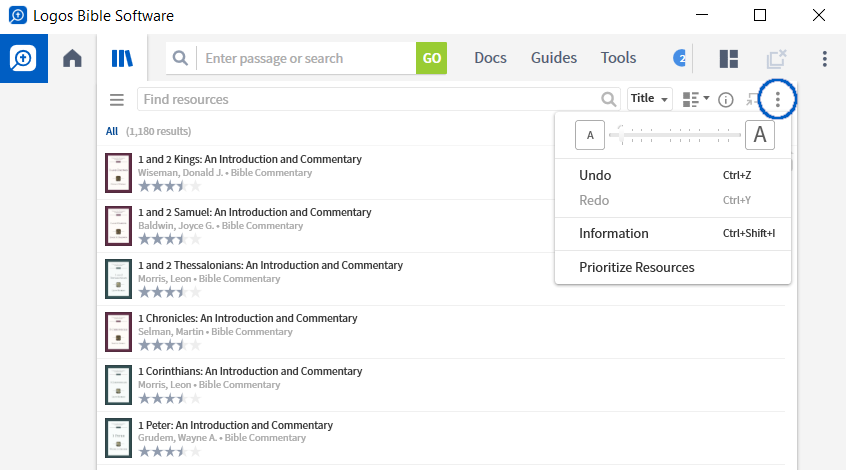
Task: Click the library panel kebab menu
Action: coord(777,99)
